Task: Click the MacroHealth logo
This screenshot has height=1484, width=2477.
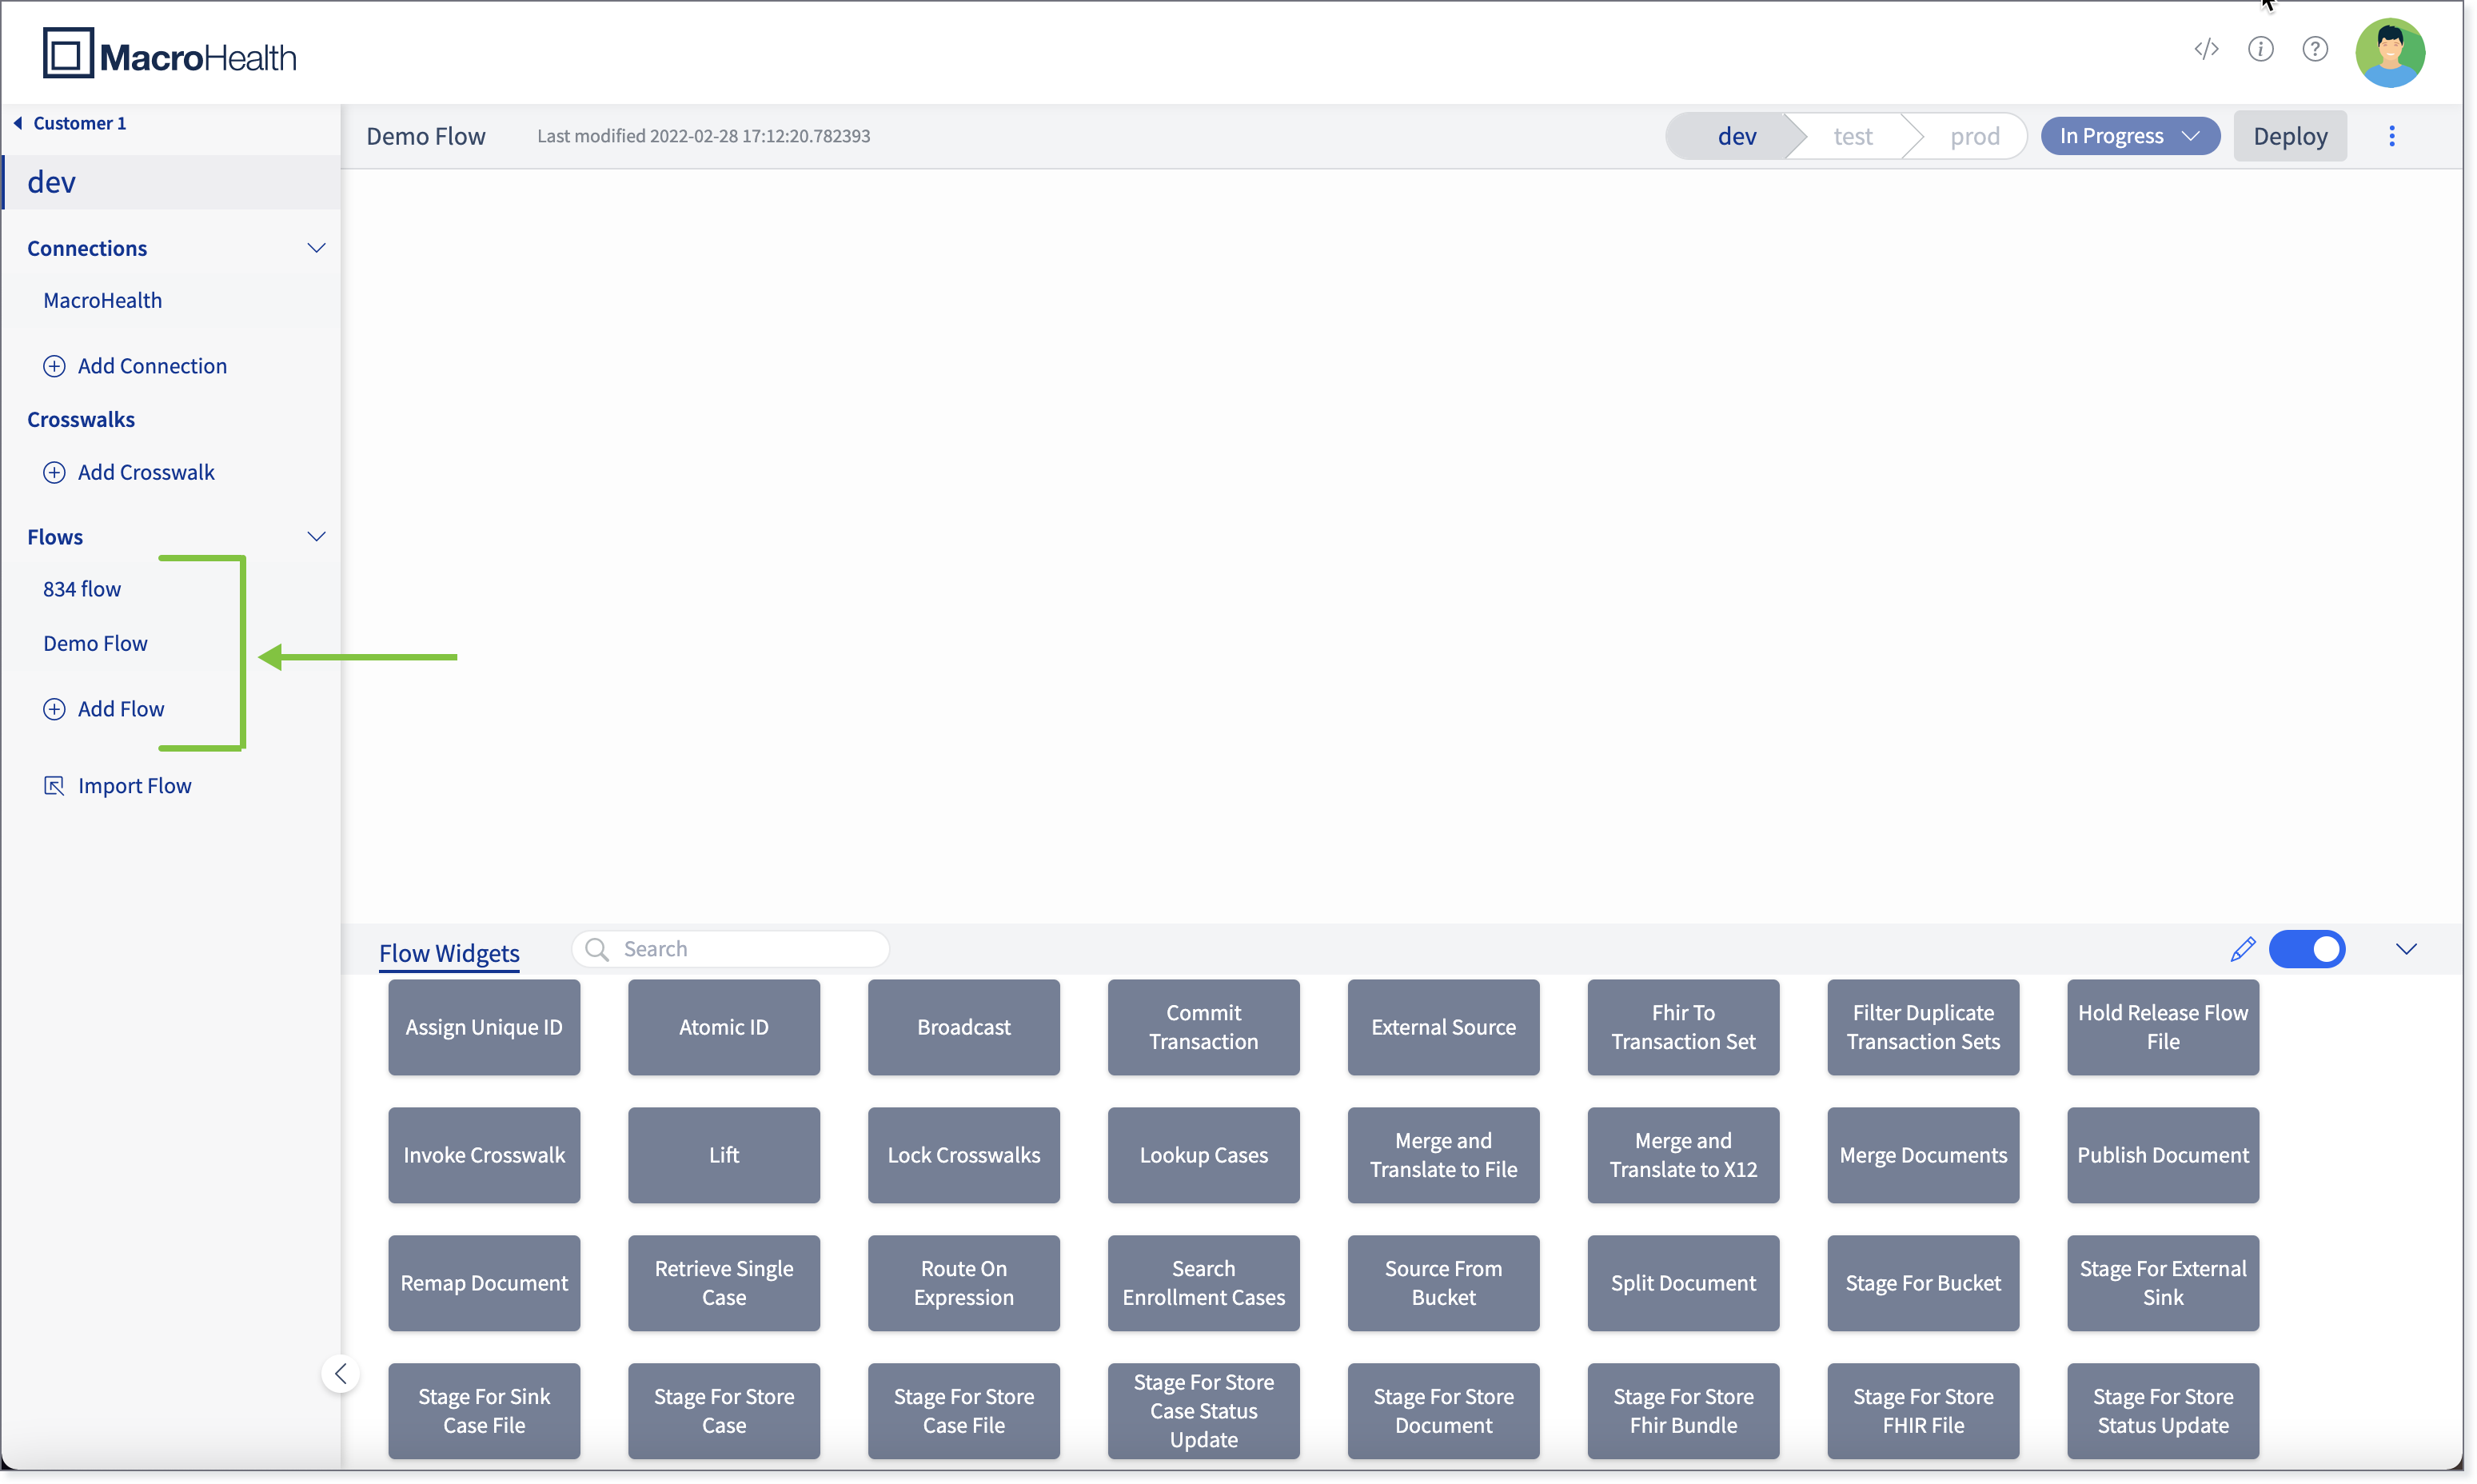Action: click(x=170, y=53)
